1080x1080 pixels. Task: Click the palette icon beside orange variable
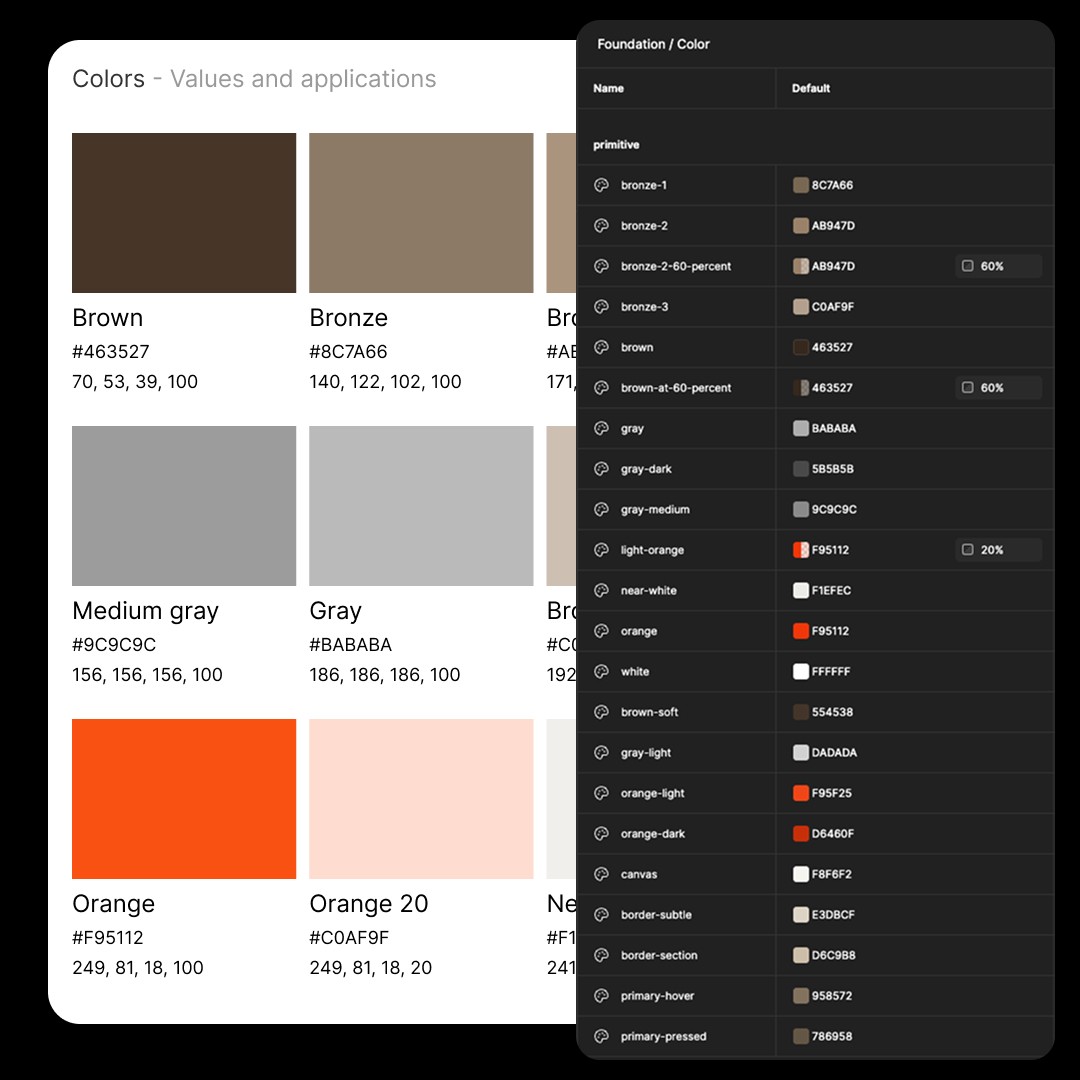click(x=601, y=631)
